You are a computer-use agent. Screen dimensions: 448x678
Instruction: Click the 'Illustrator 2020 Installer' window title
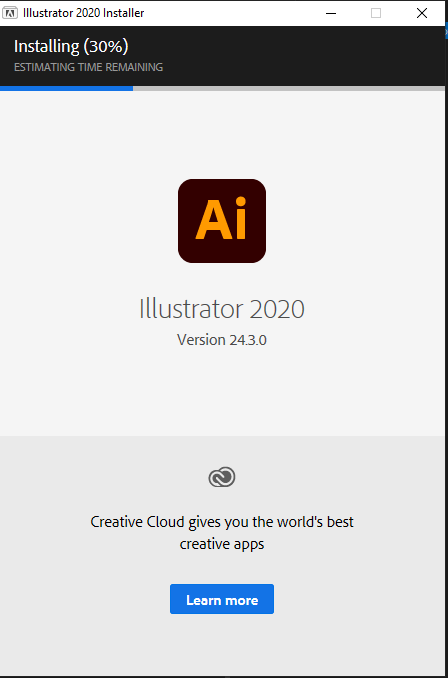tap(83, 13)
